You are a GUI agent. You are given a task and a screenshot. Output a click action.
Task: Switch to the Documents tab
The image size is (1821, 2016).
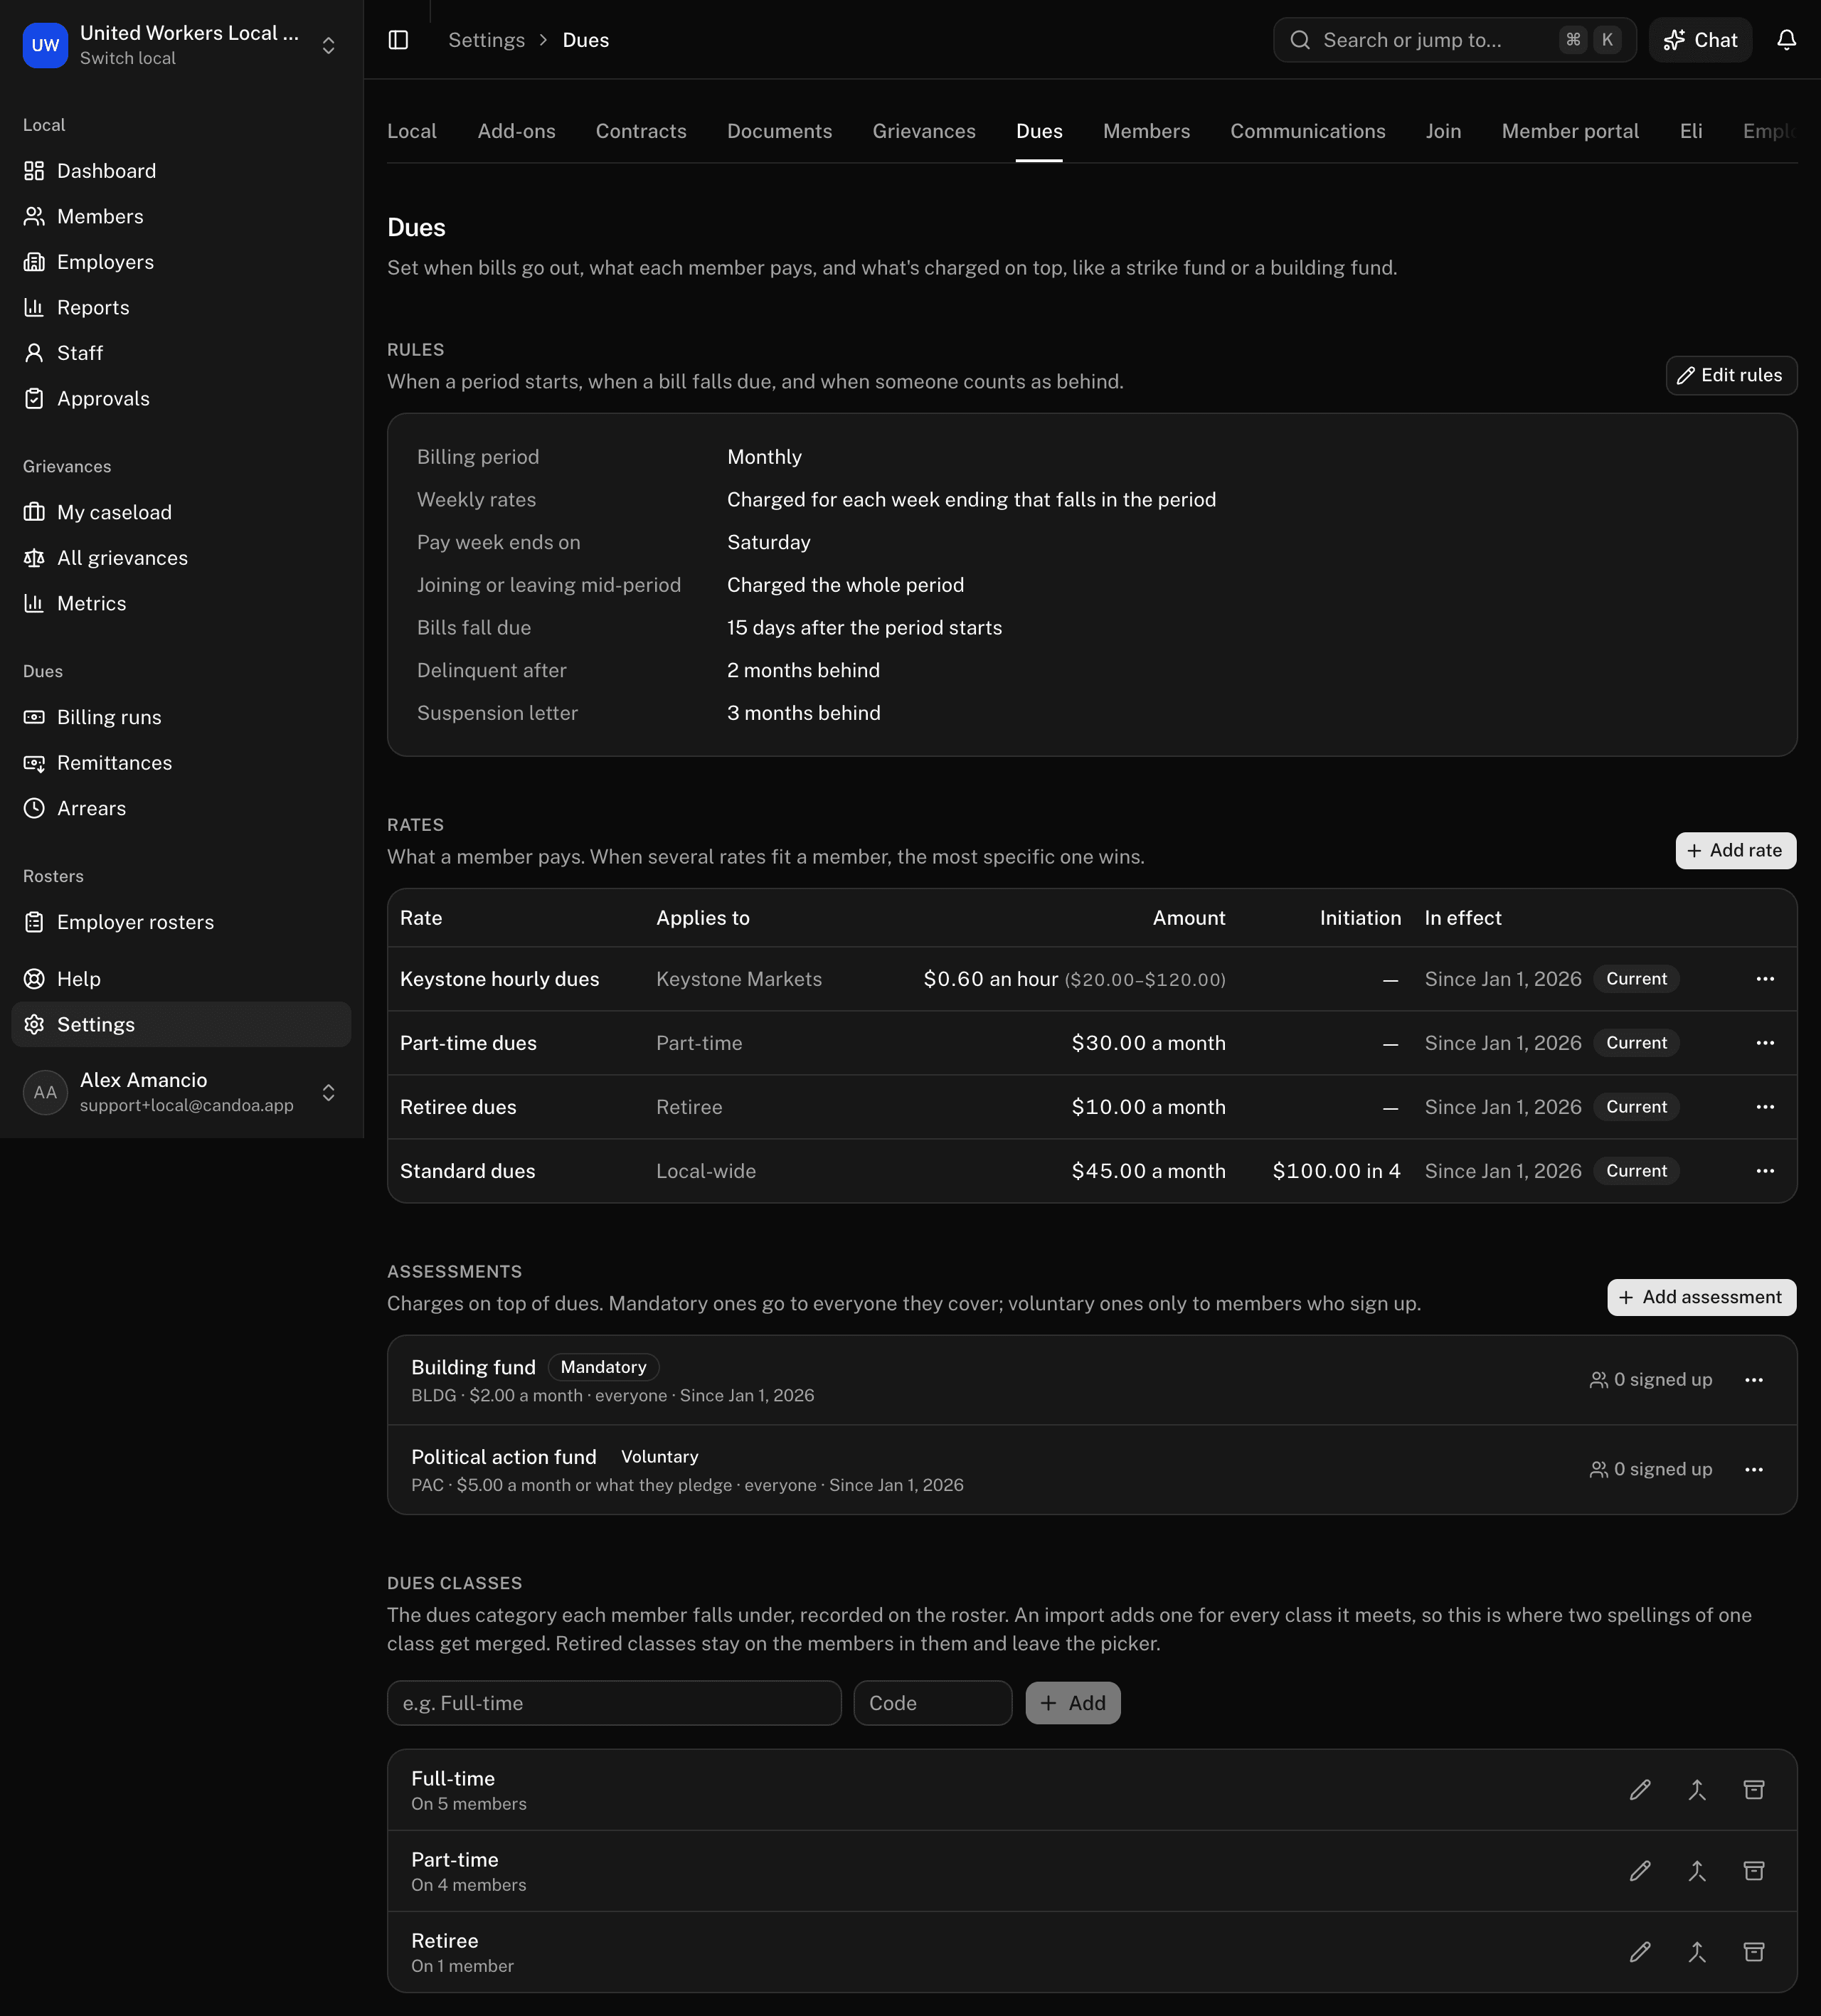click(x=779, y=131)
